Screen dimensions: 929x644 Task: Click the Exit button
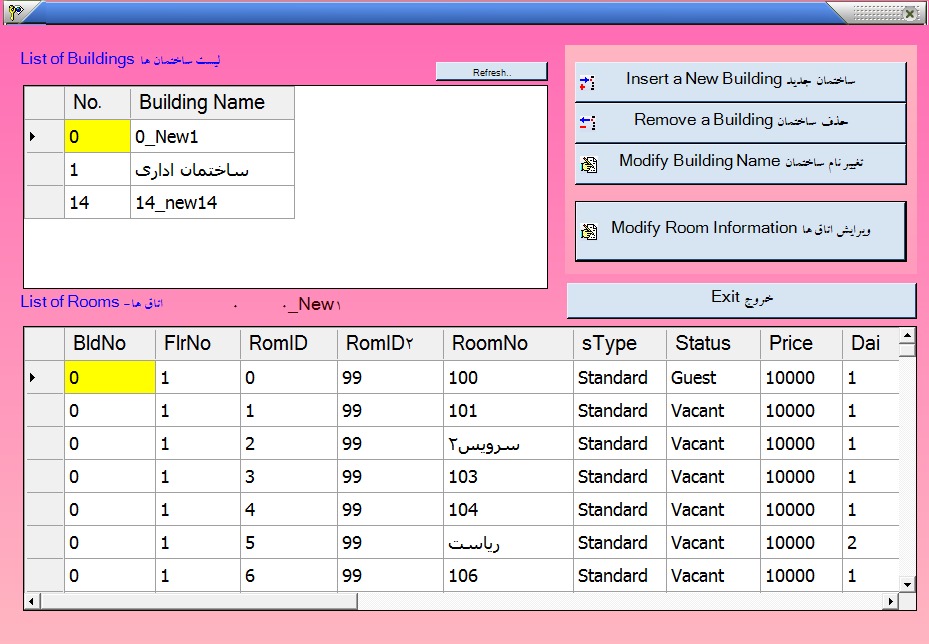[x=741, y=299]
